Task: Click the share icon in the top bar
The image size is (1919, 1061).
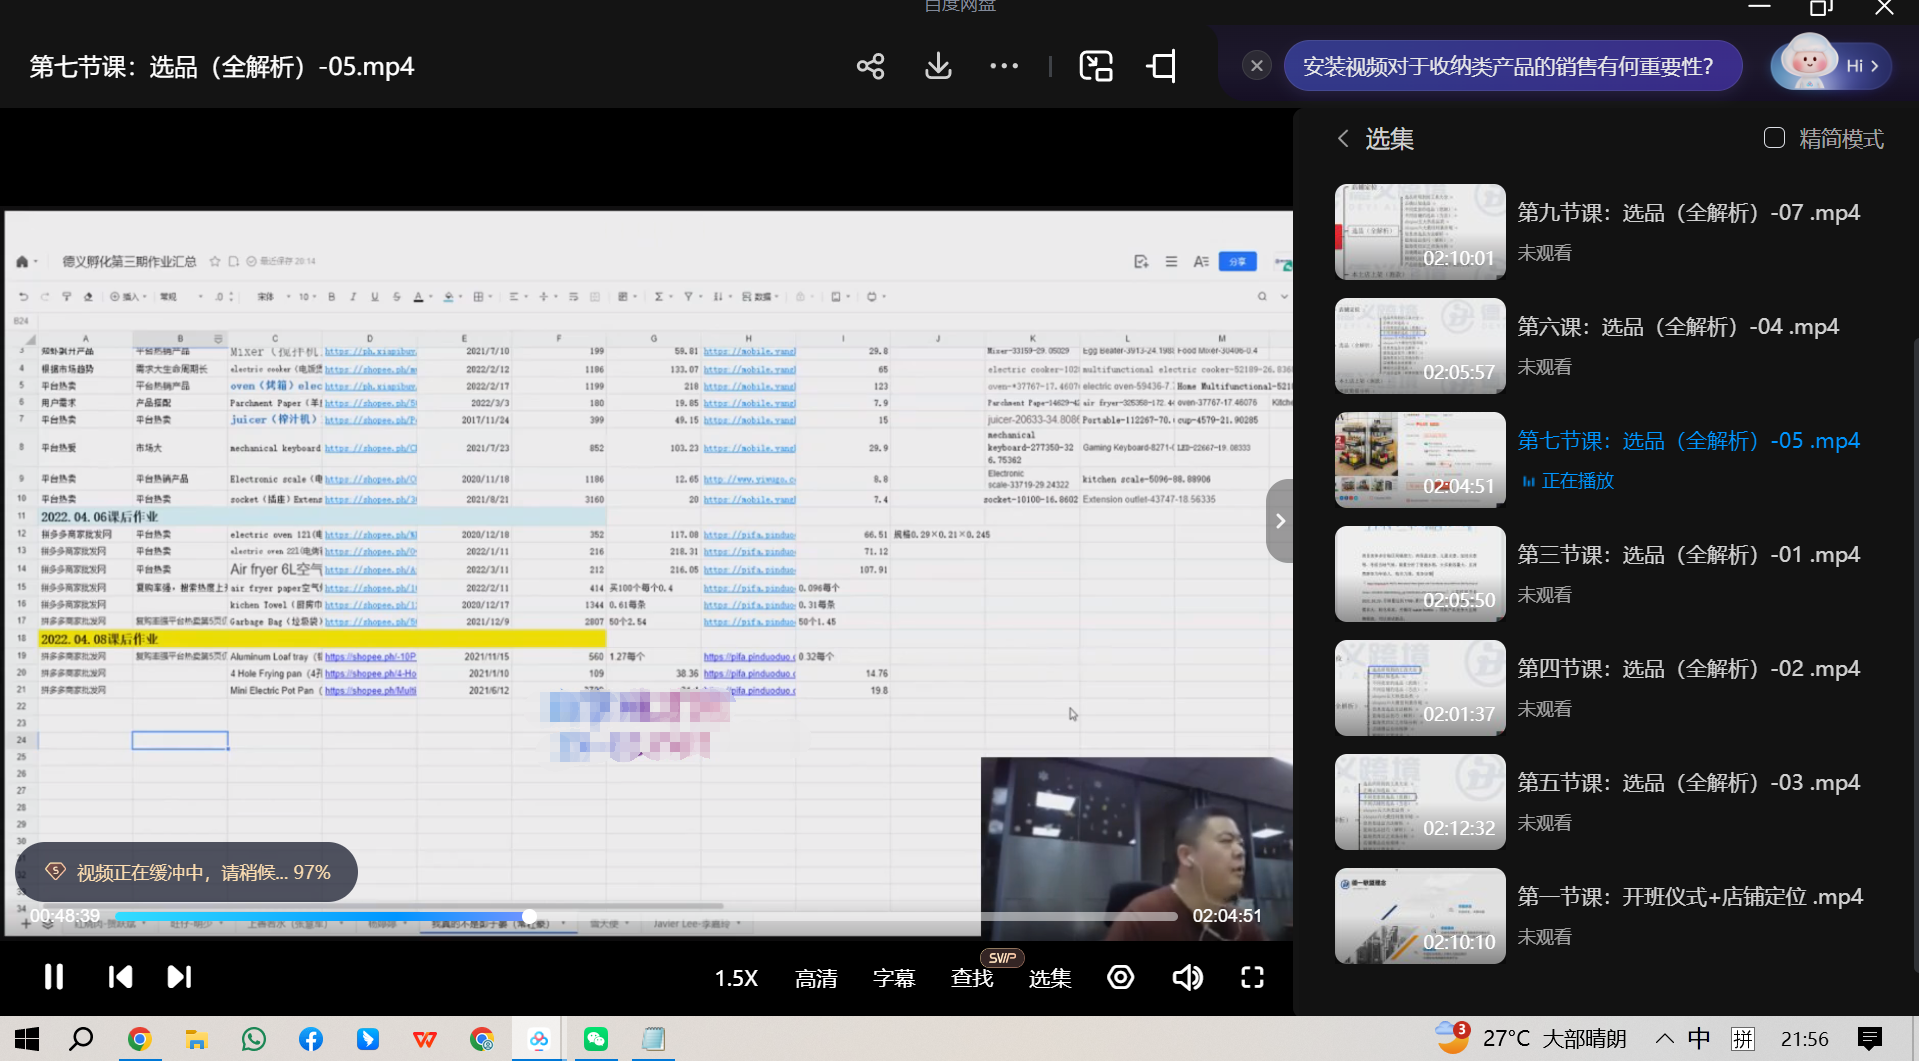Action: (x=870, y=67)
